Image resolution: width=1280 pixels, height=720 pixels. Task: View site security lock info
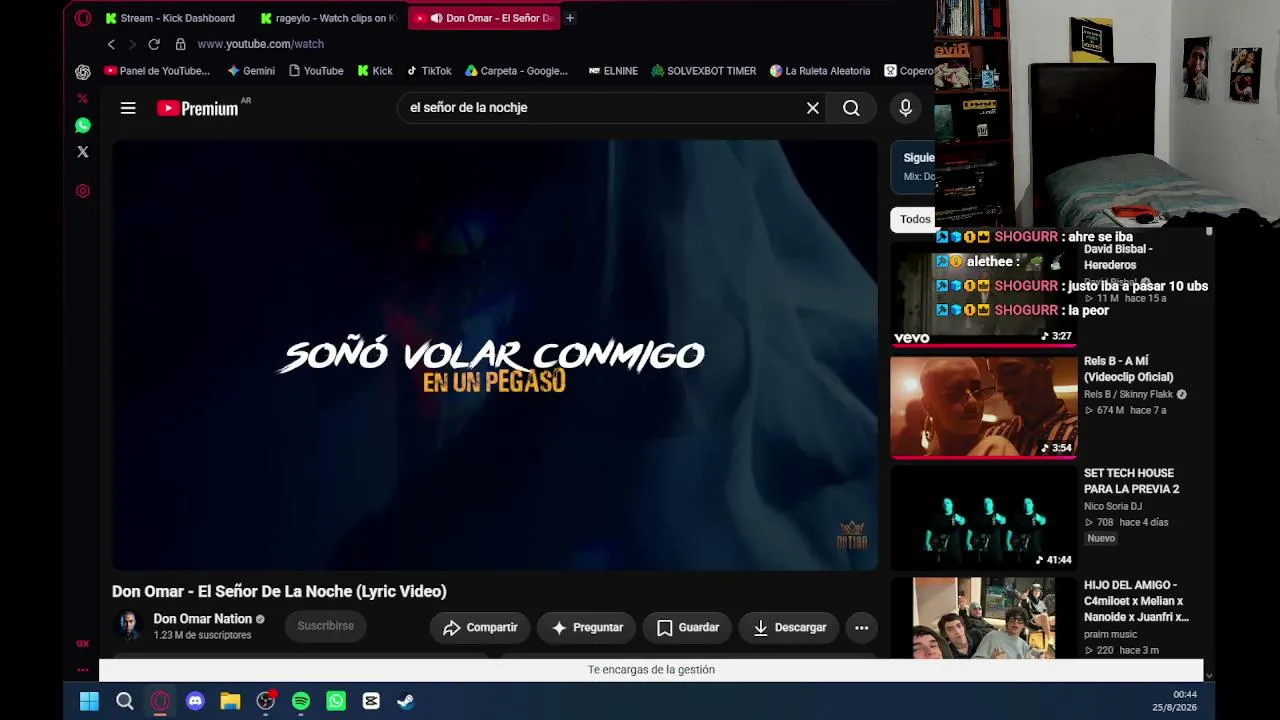(x=180, y=44)
